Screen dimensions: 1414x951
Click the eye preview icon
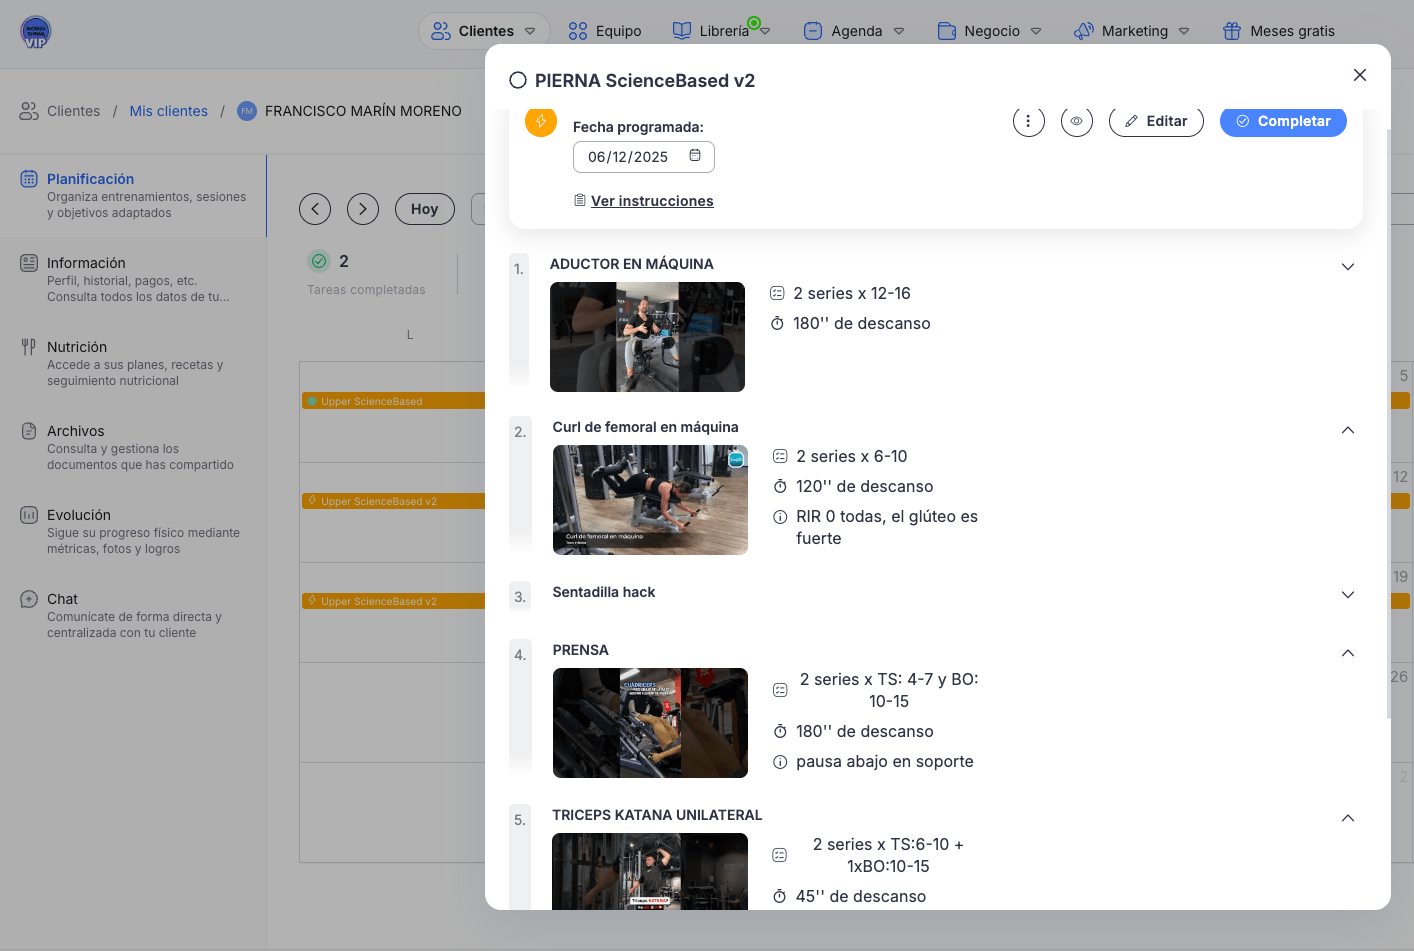pyautogui.click(x=1076, y=121)
